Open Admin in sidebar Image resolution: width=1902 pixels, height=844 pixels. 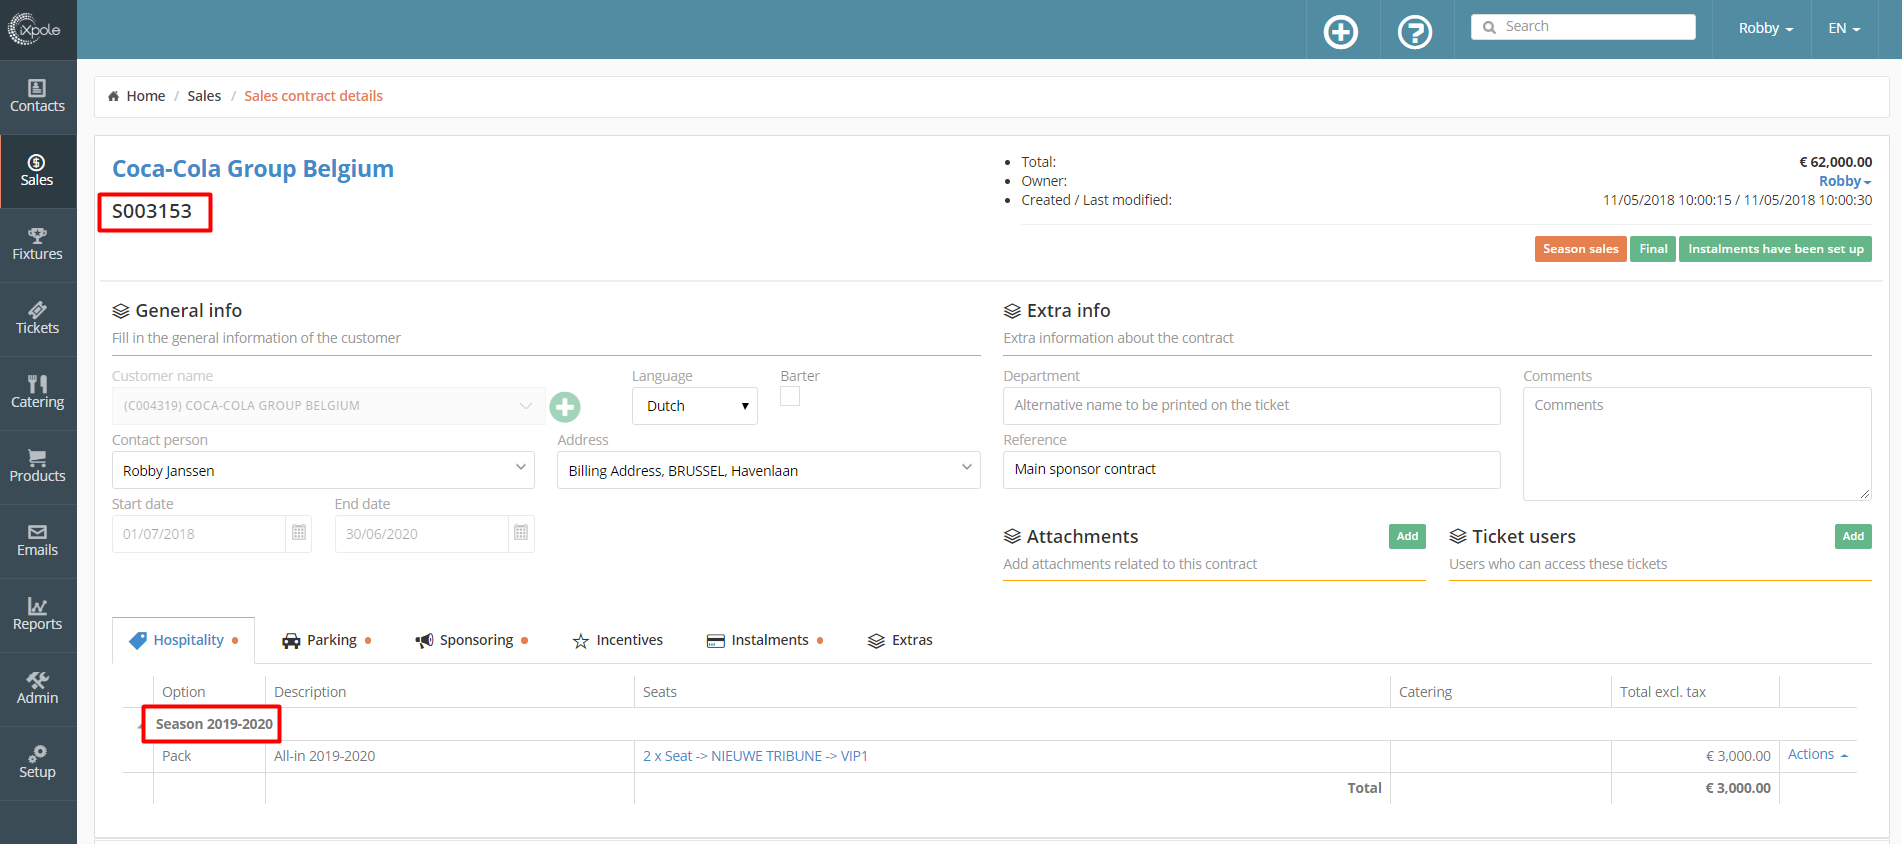[37, 689]
